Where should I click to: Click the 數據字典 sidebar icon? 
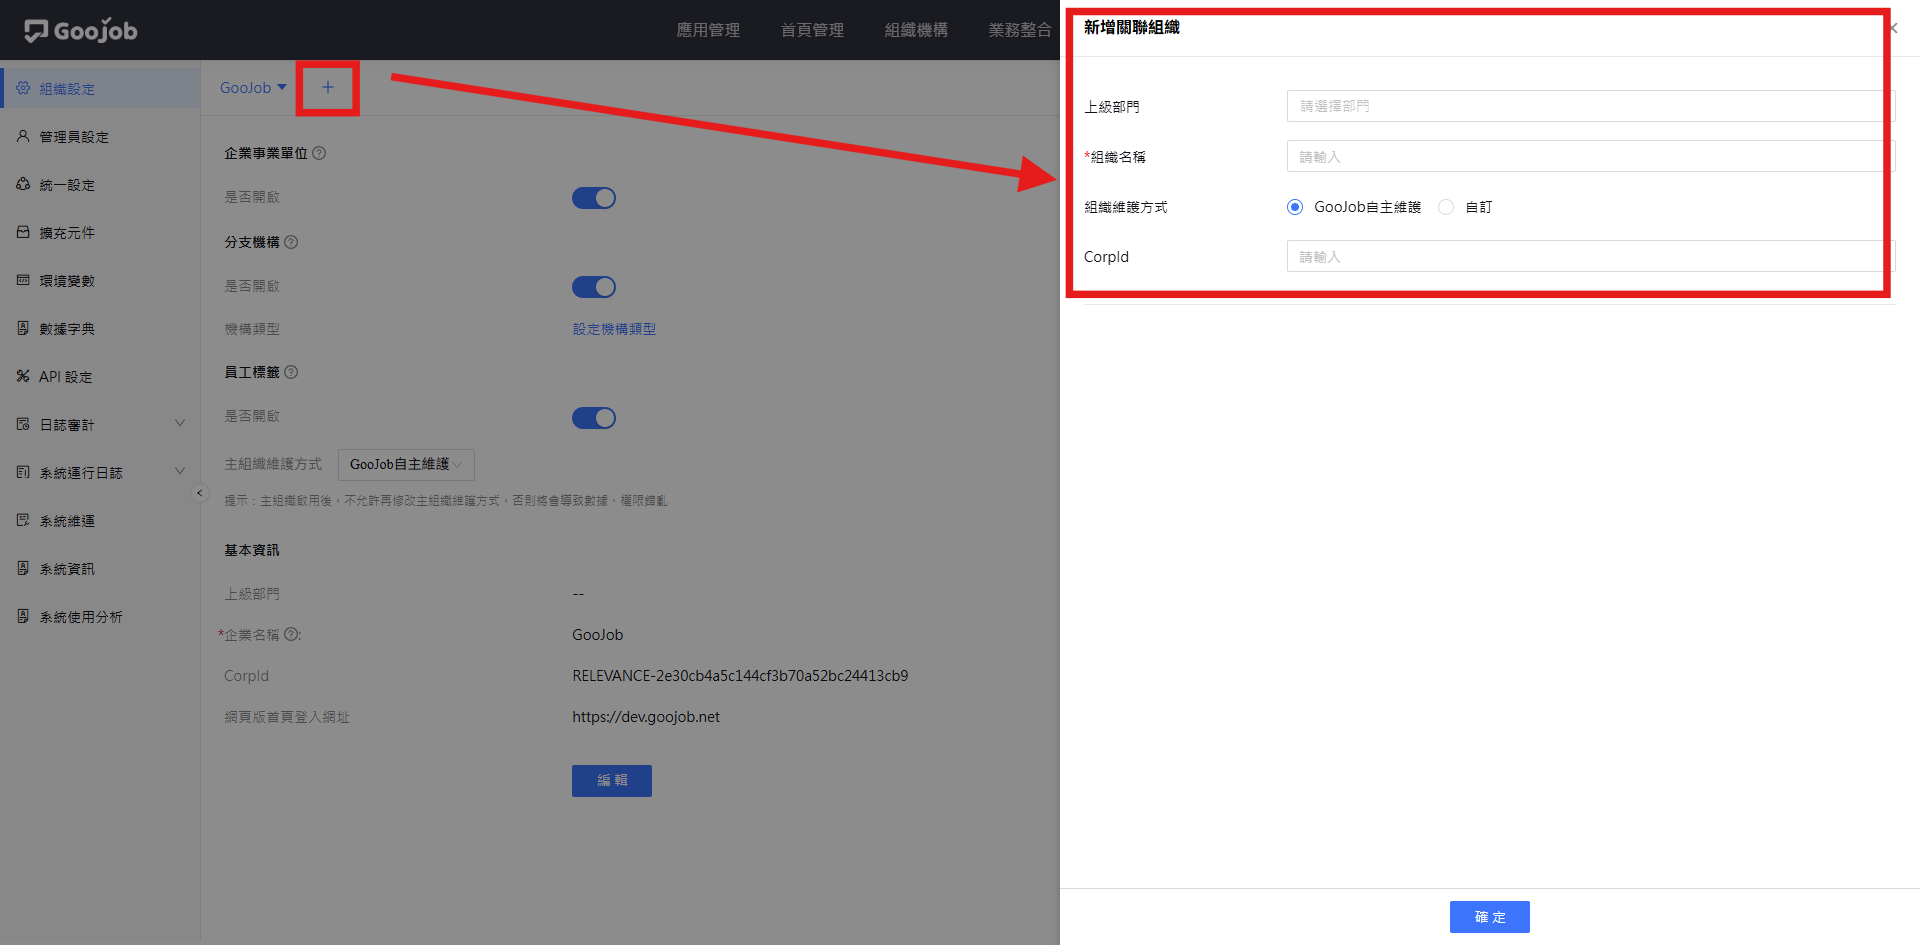pyautogui.click(x=23, y=328)
